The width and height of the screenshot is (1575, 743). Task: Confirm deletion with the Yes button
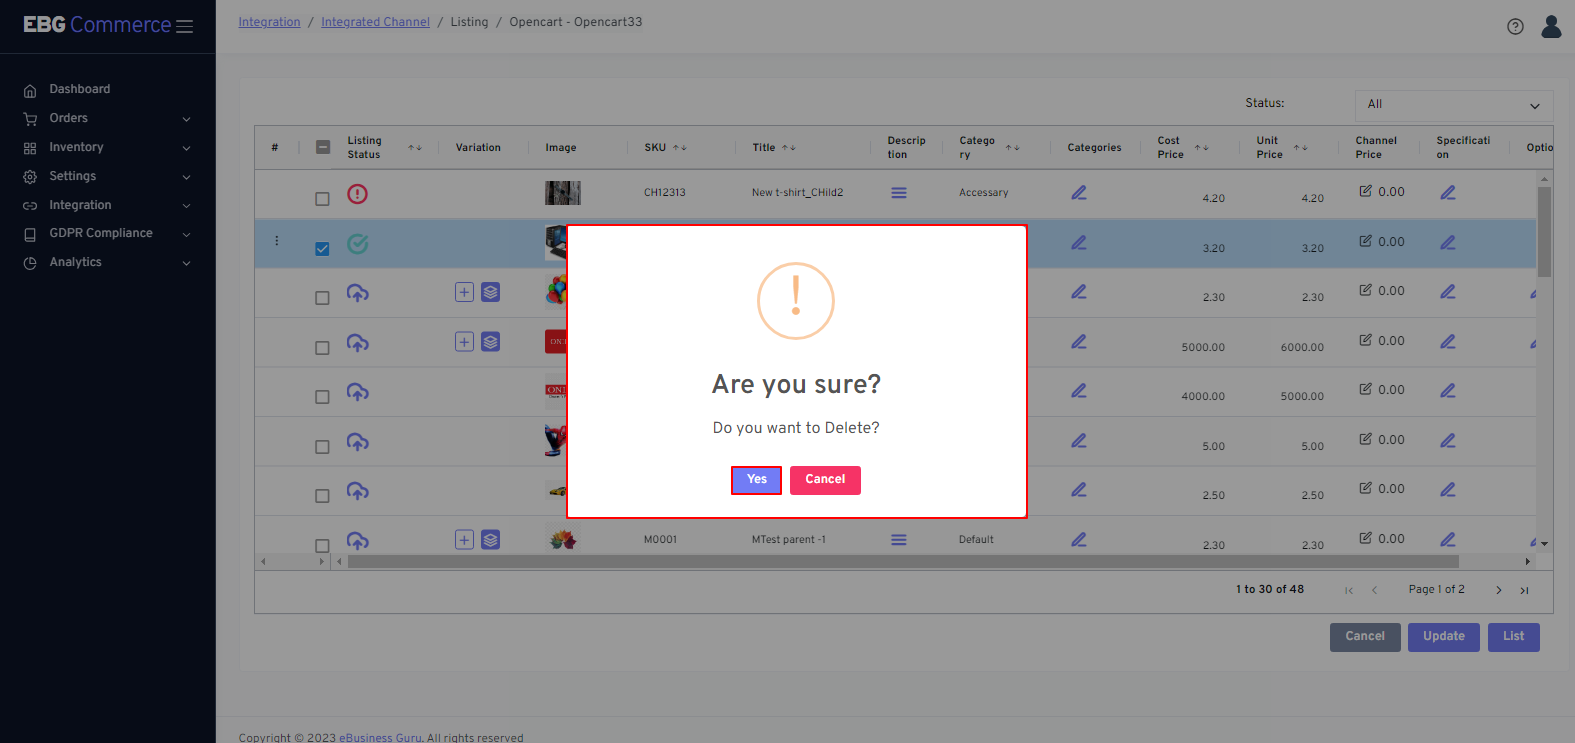click(x=756, y=480)
